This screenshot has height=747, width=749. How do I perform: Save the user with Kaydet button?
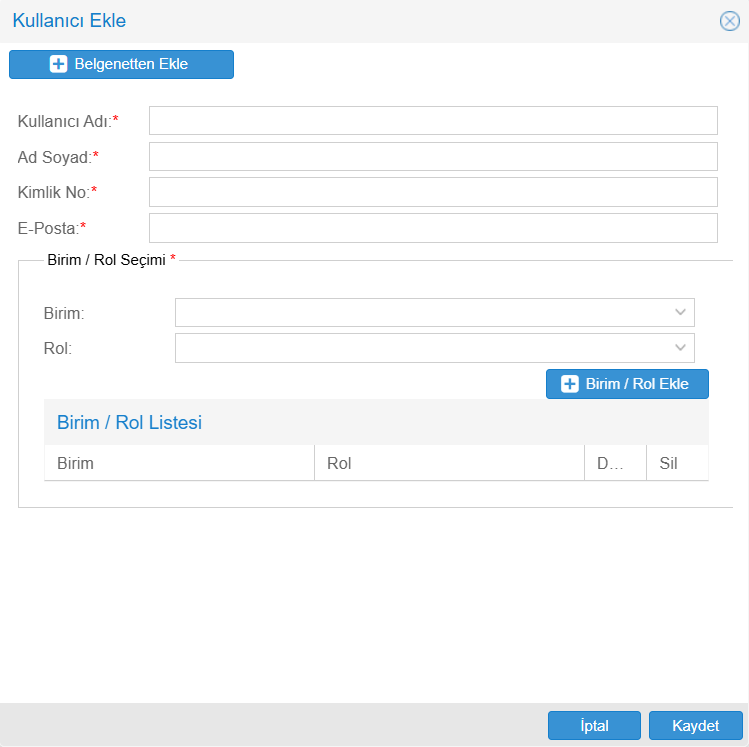point(695,726)
